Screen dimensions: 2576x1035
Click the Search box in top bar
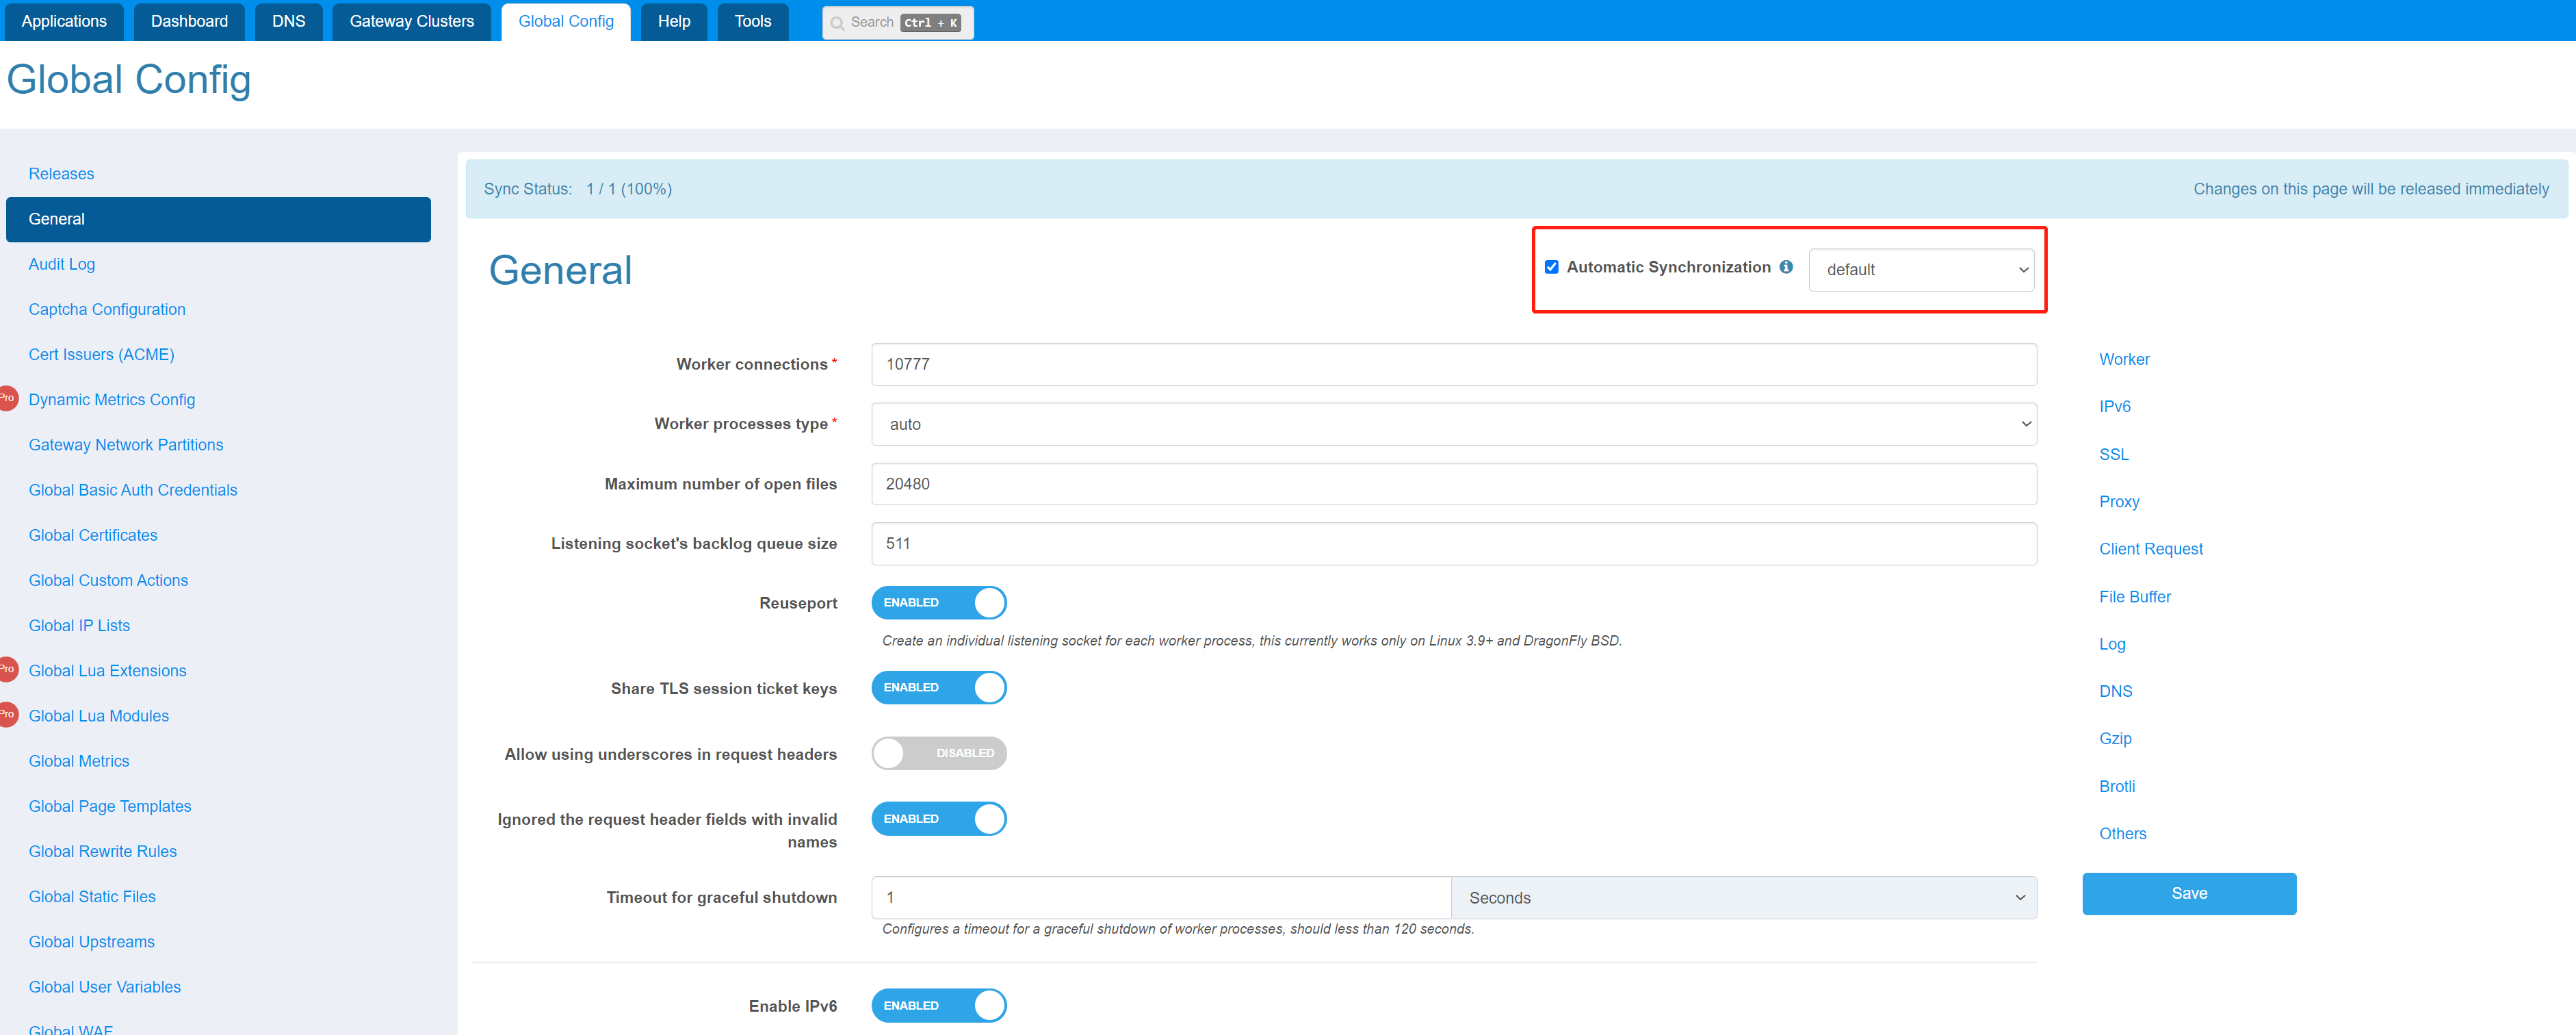click(x=897, y=22)
